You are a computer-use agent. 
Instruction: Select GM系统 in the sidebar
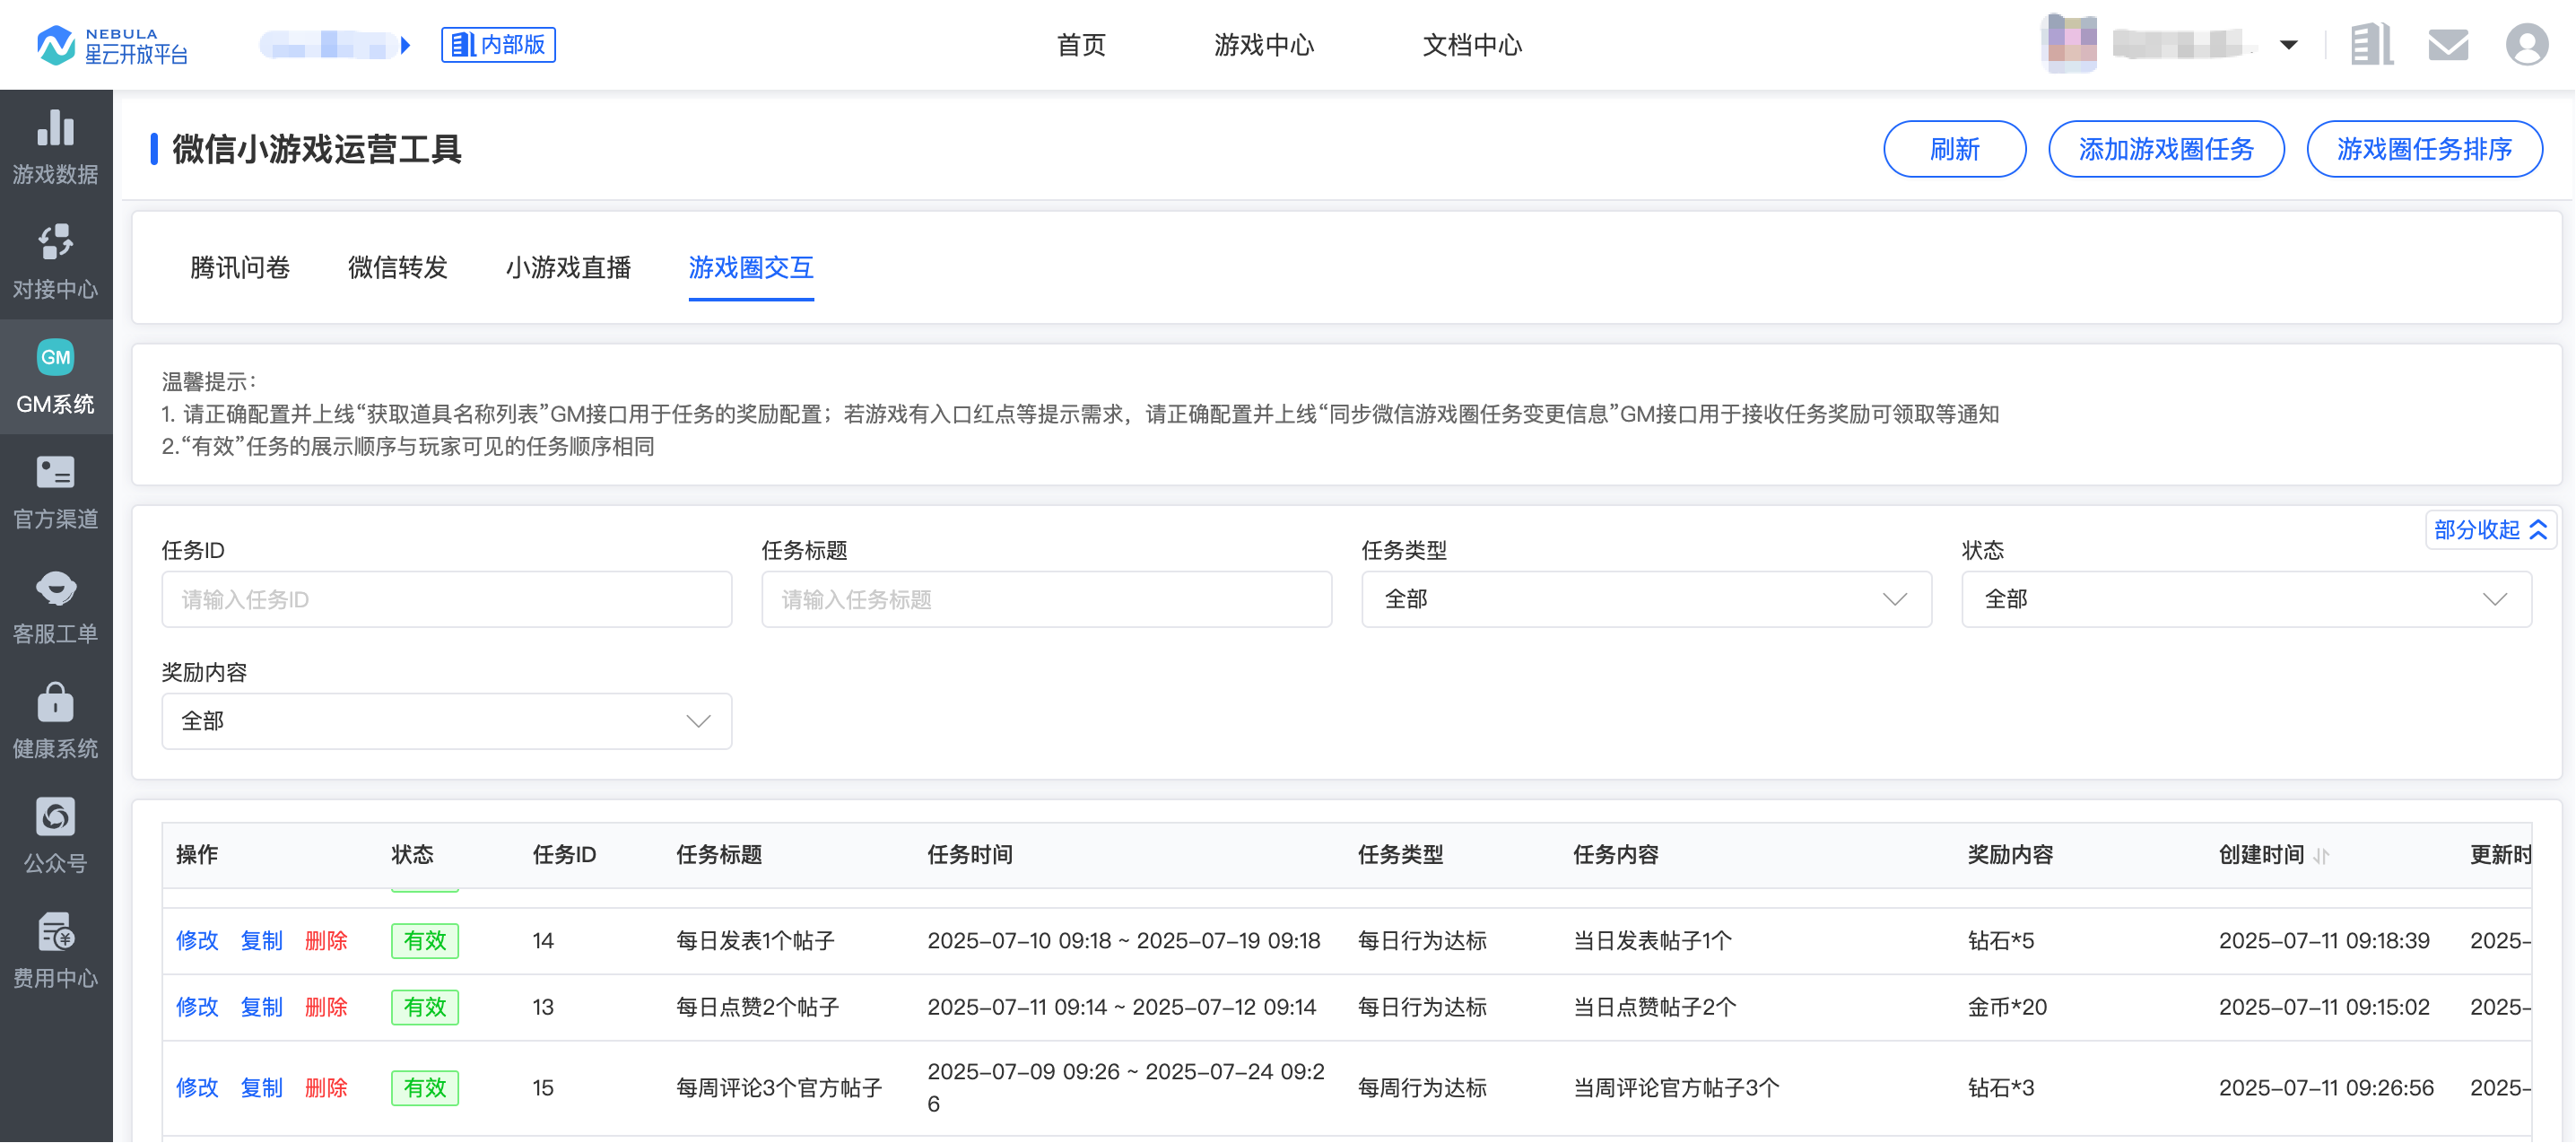[56, 377]
